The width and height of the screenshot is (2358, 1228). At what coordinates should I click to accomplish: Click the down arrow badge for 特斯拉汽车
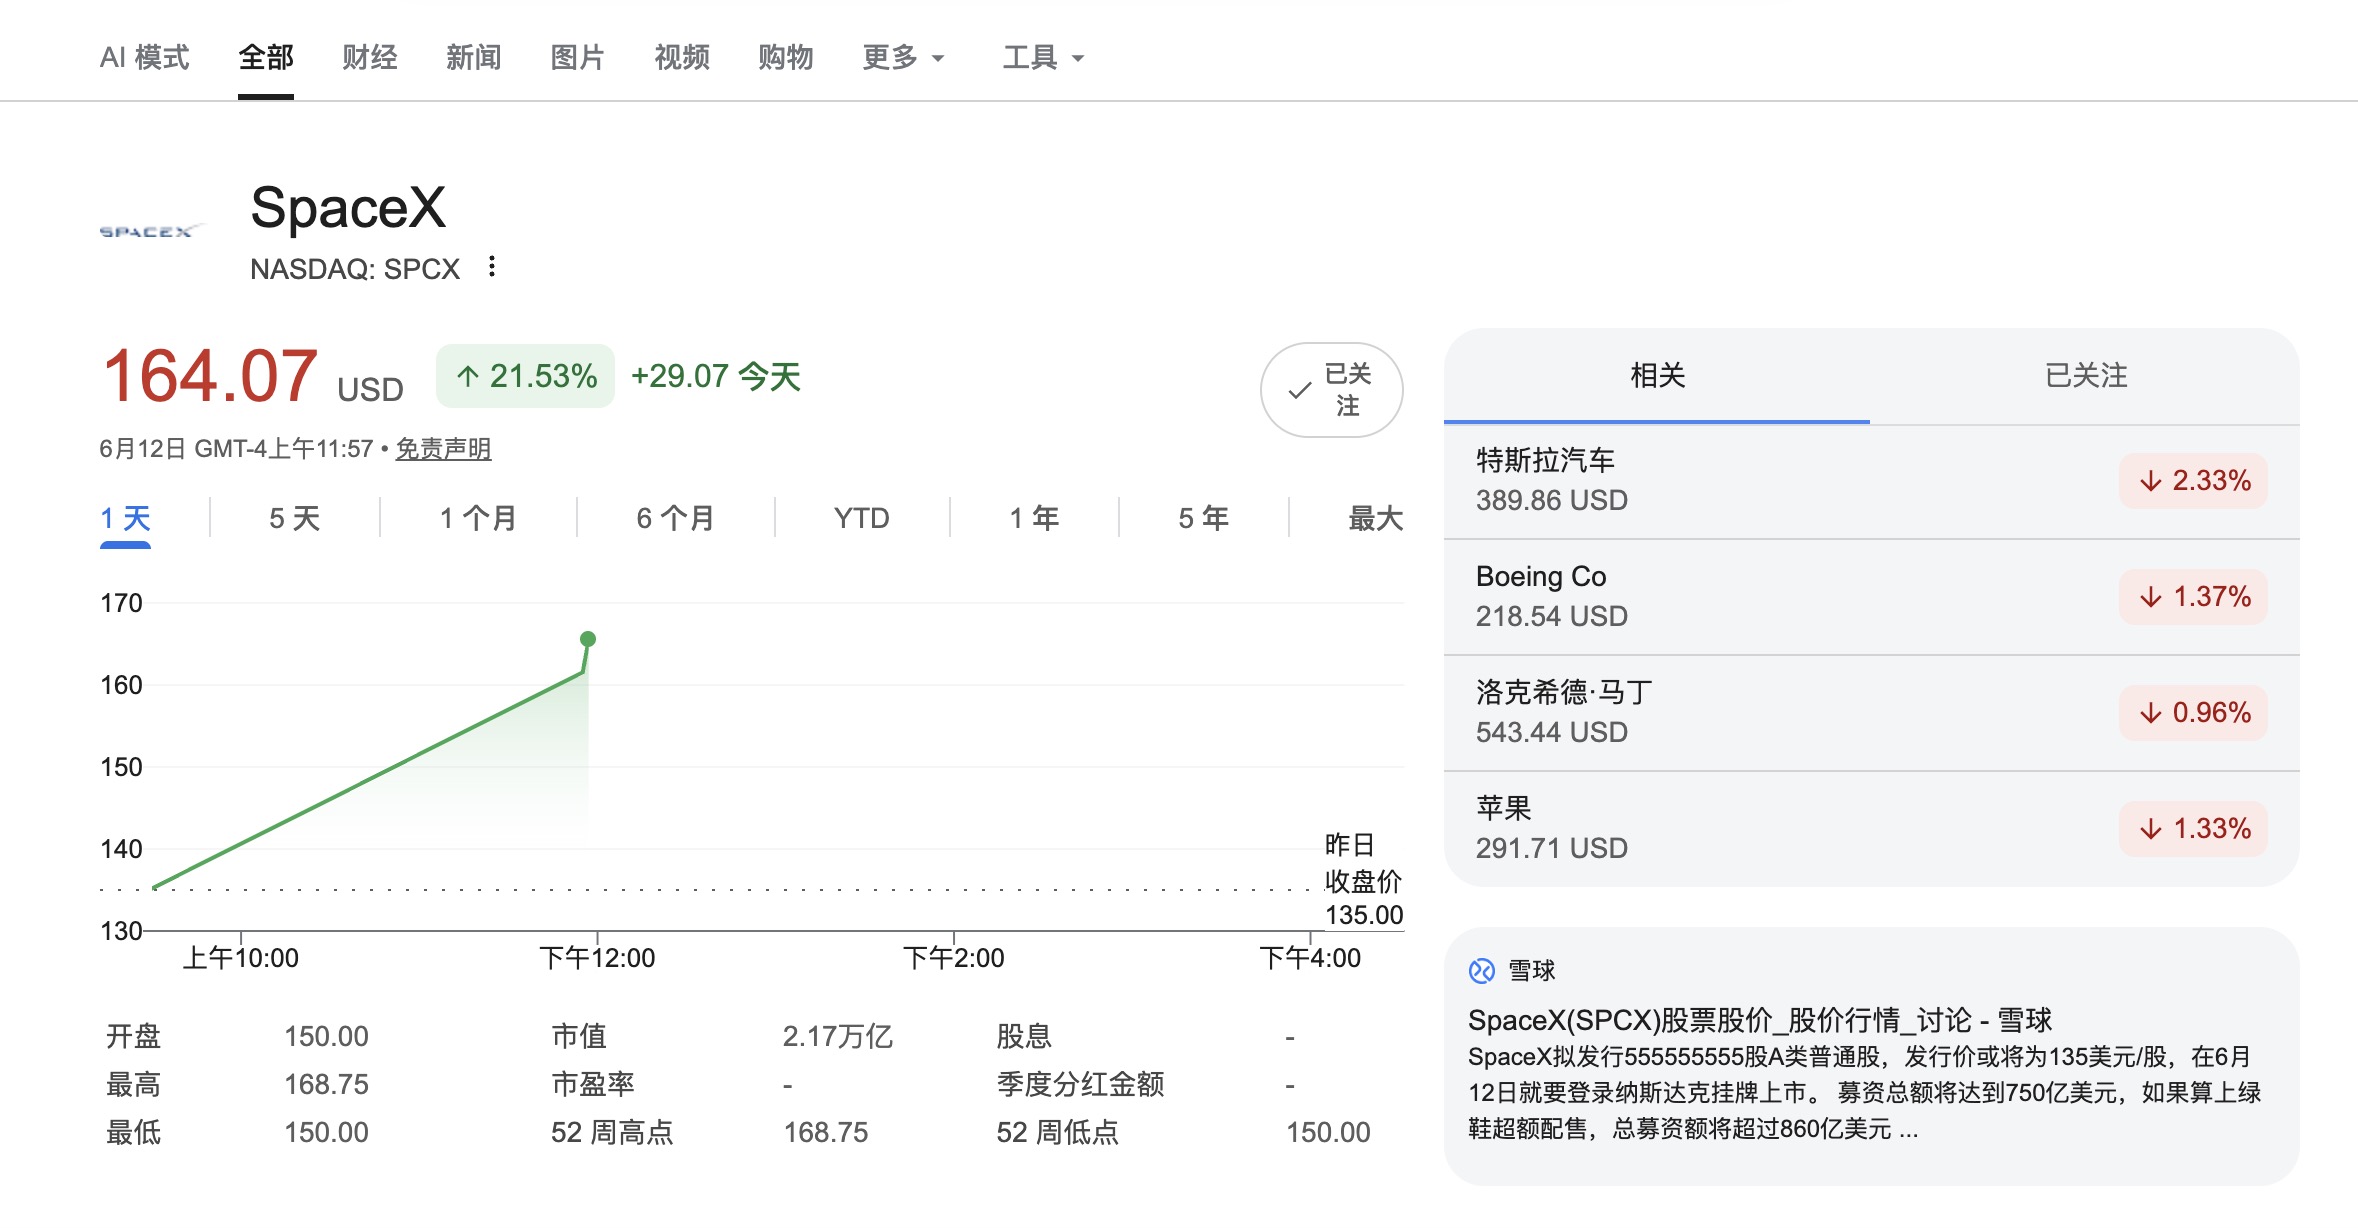(2192, 481)
